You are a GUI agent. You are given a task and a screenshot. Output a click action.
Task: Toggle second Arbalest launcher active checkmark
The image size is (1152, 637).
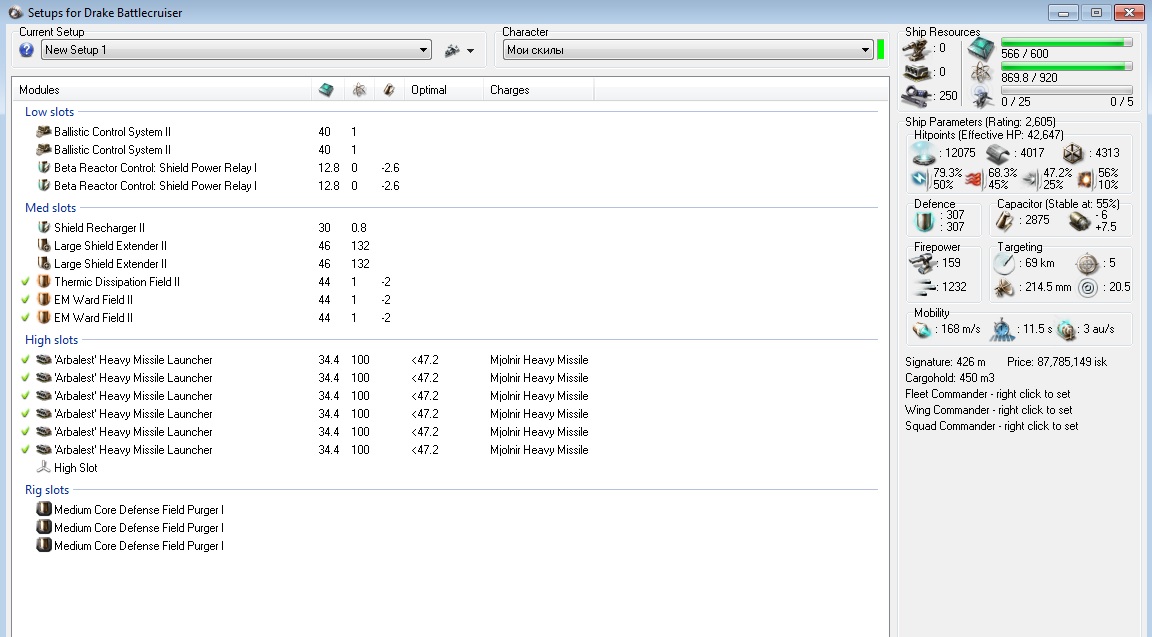click(26, 378)
